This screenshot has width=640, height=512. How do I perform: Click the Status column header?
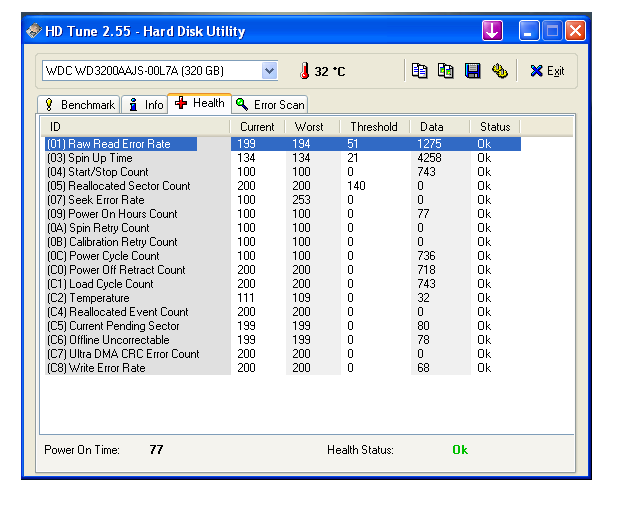(x=495, y=127)
